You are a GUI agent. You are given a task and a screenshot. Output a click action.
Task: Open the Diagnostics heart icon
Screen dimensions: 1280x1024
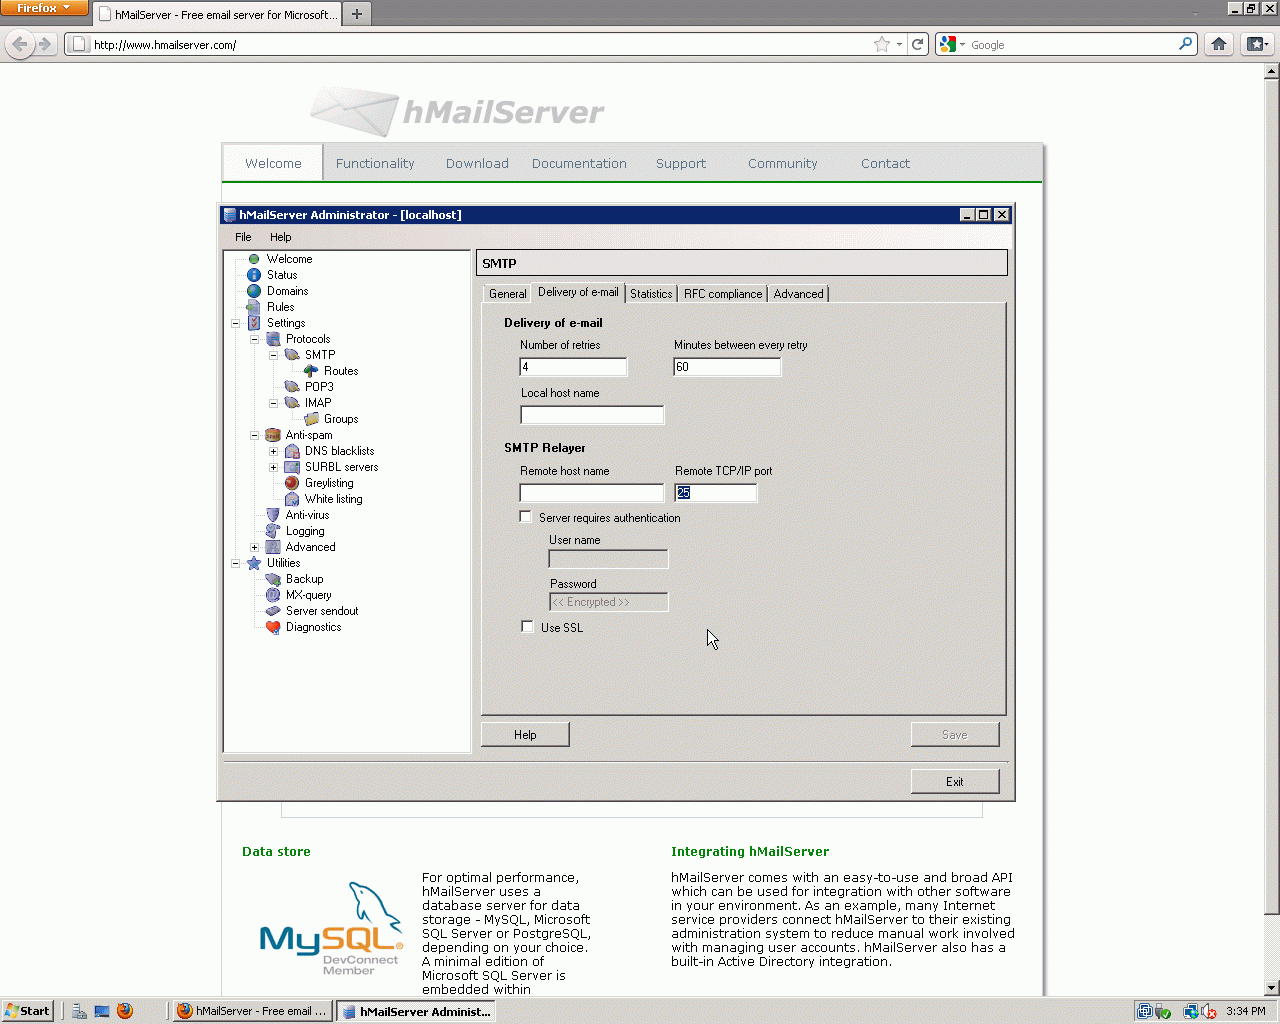[273, 627]
